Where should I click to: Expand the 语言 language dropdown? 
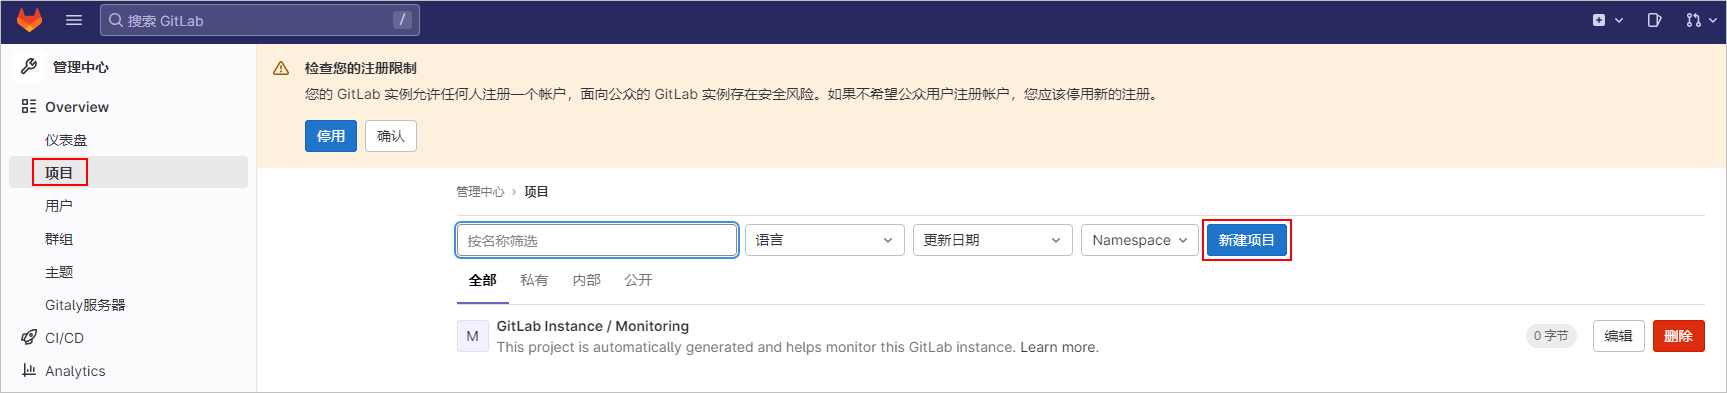click(x=825, y=240)
